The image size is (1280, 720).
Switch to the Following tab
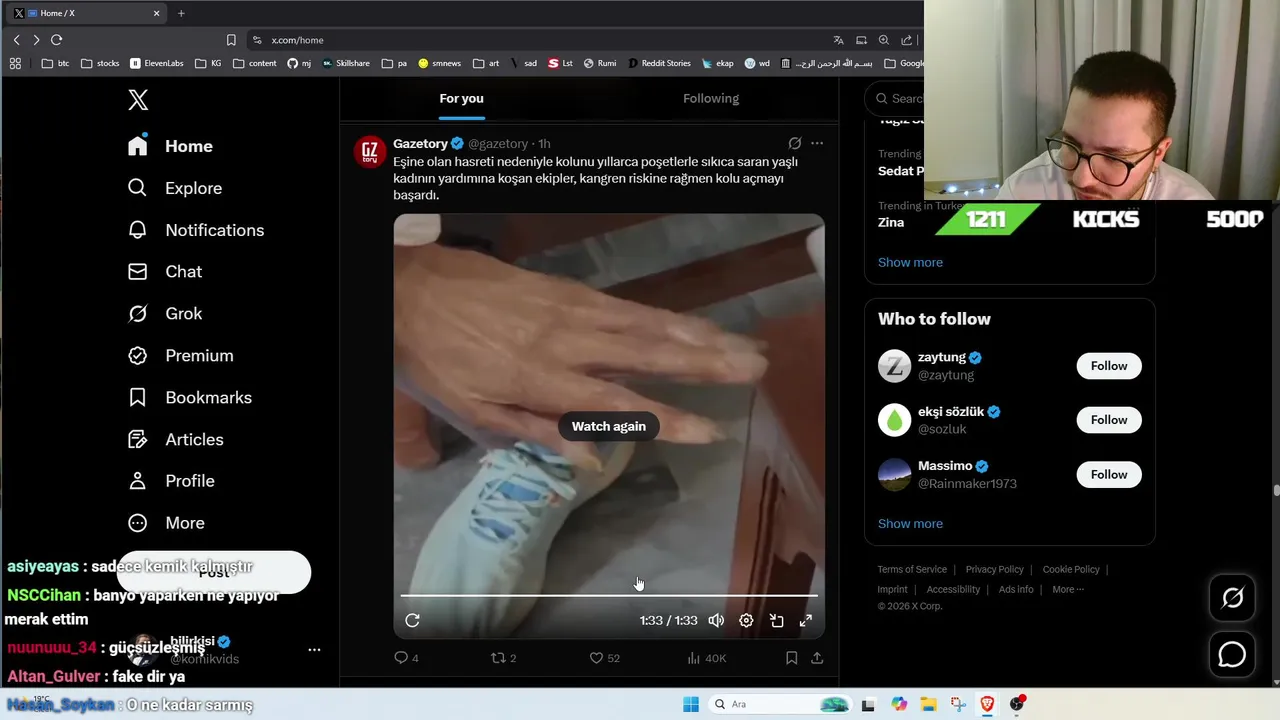coord(711,98)
